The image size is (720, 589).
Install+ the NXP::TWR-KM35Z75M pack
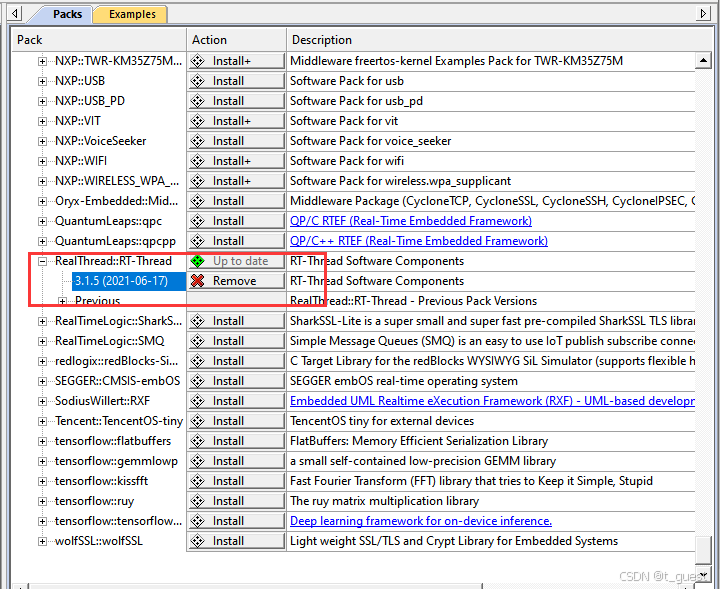(236, 61)
